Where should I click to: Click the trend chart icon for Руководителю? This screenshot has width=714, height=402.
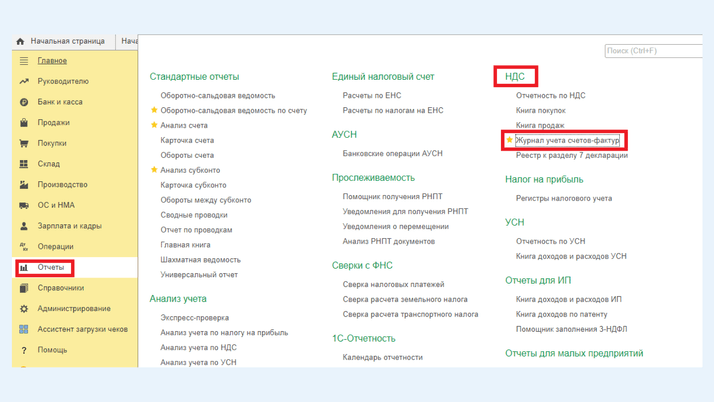(x=24, y=81)
